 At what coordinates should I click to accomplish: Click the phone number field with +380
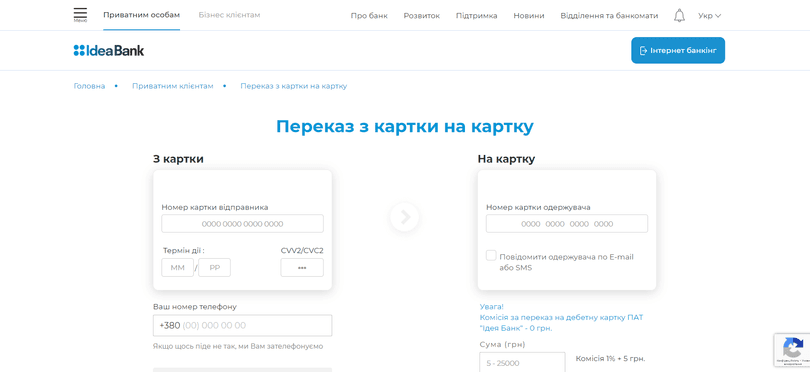(242, 326)
